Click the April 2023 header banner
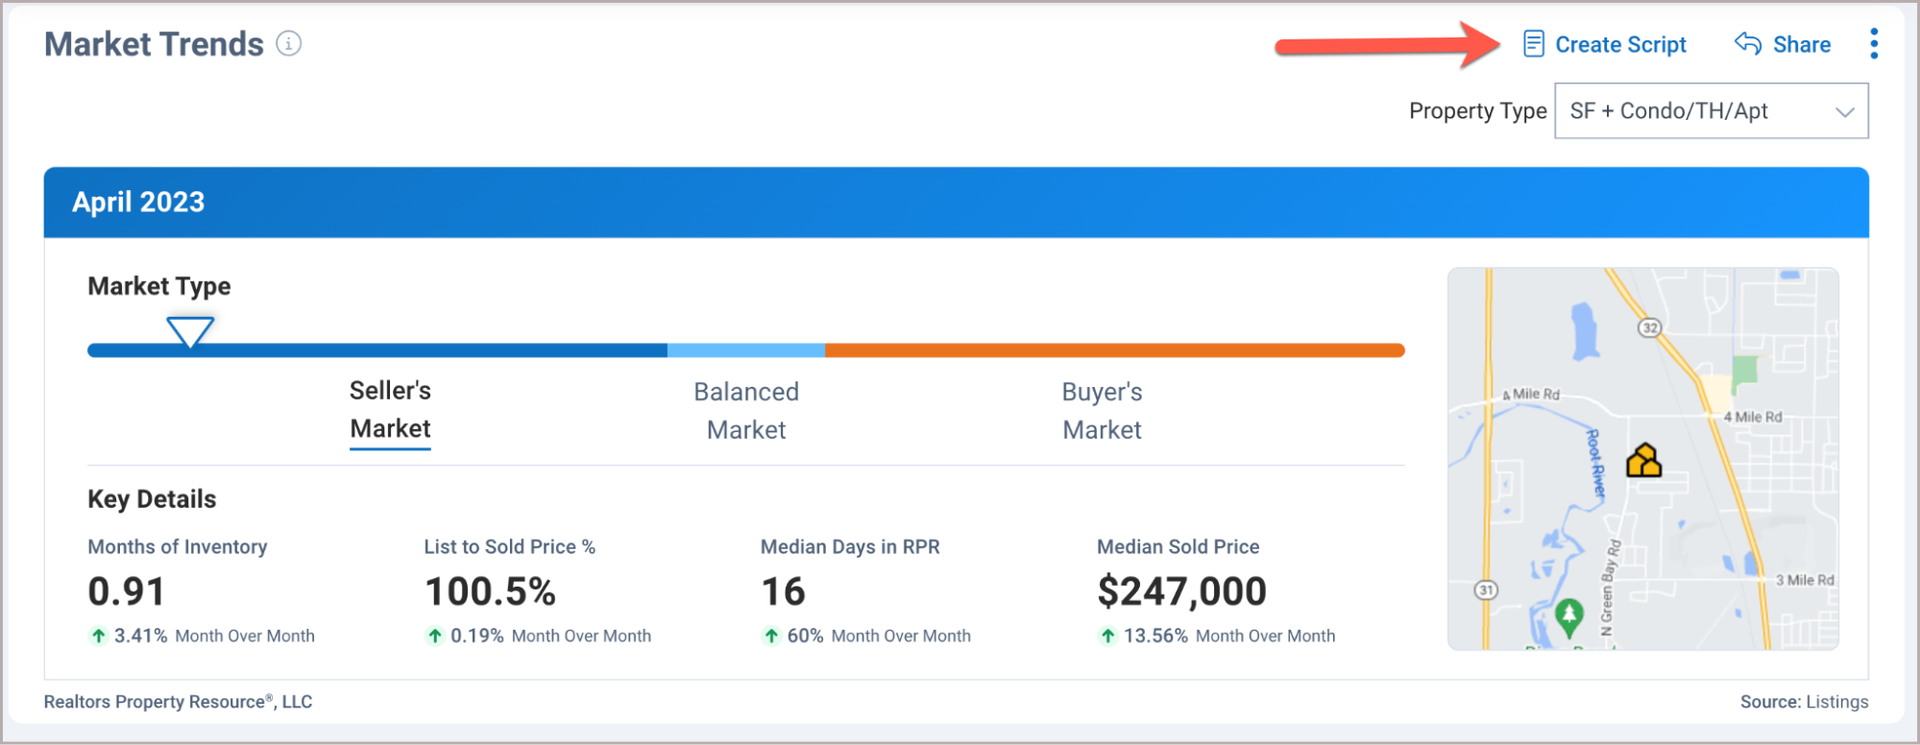The height and width of the screenshot is (745, 1920). coord(955,202)
